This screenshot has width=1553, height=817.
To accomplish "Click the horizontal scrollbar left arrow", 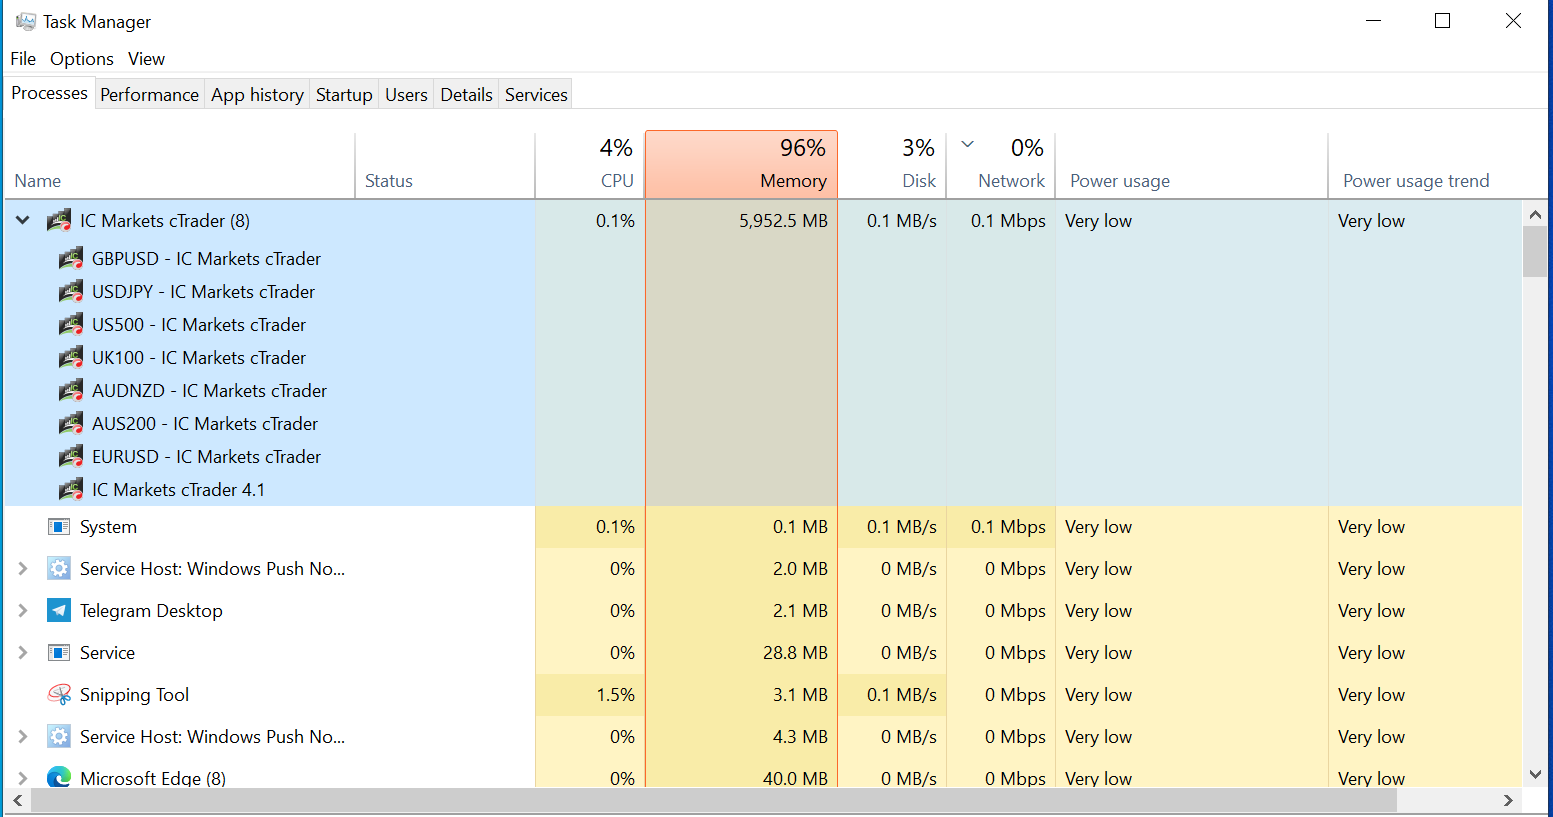I will pos(17,800).
